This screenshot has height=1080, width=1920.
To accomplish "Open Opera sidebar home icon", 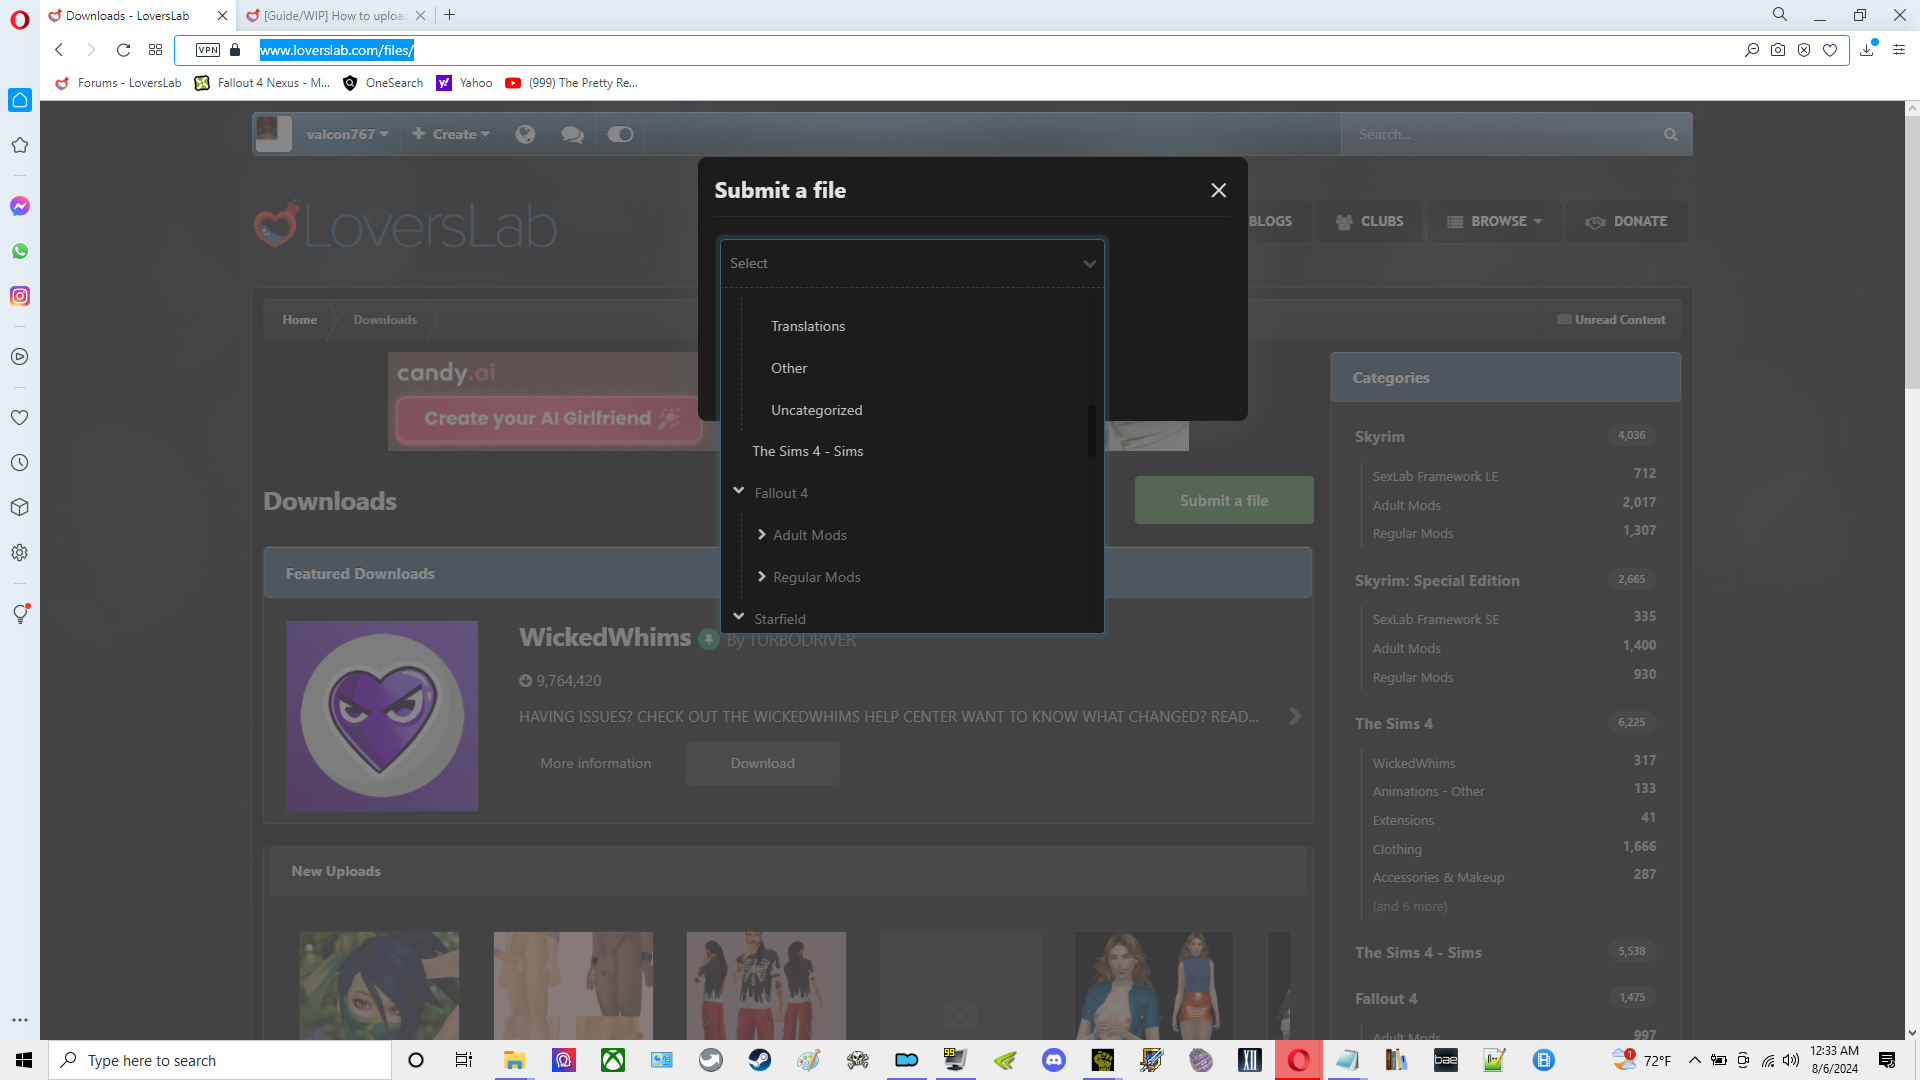I will [20, 100].
